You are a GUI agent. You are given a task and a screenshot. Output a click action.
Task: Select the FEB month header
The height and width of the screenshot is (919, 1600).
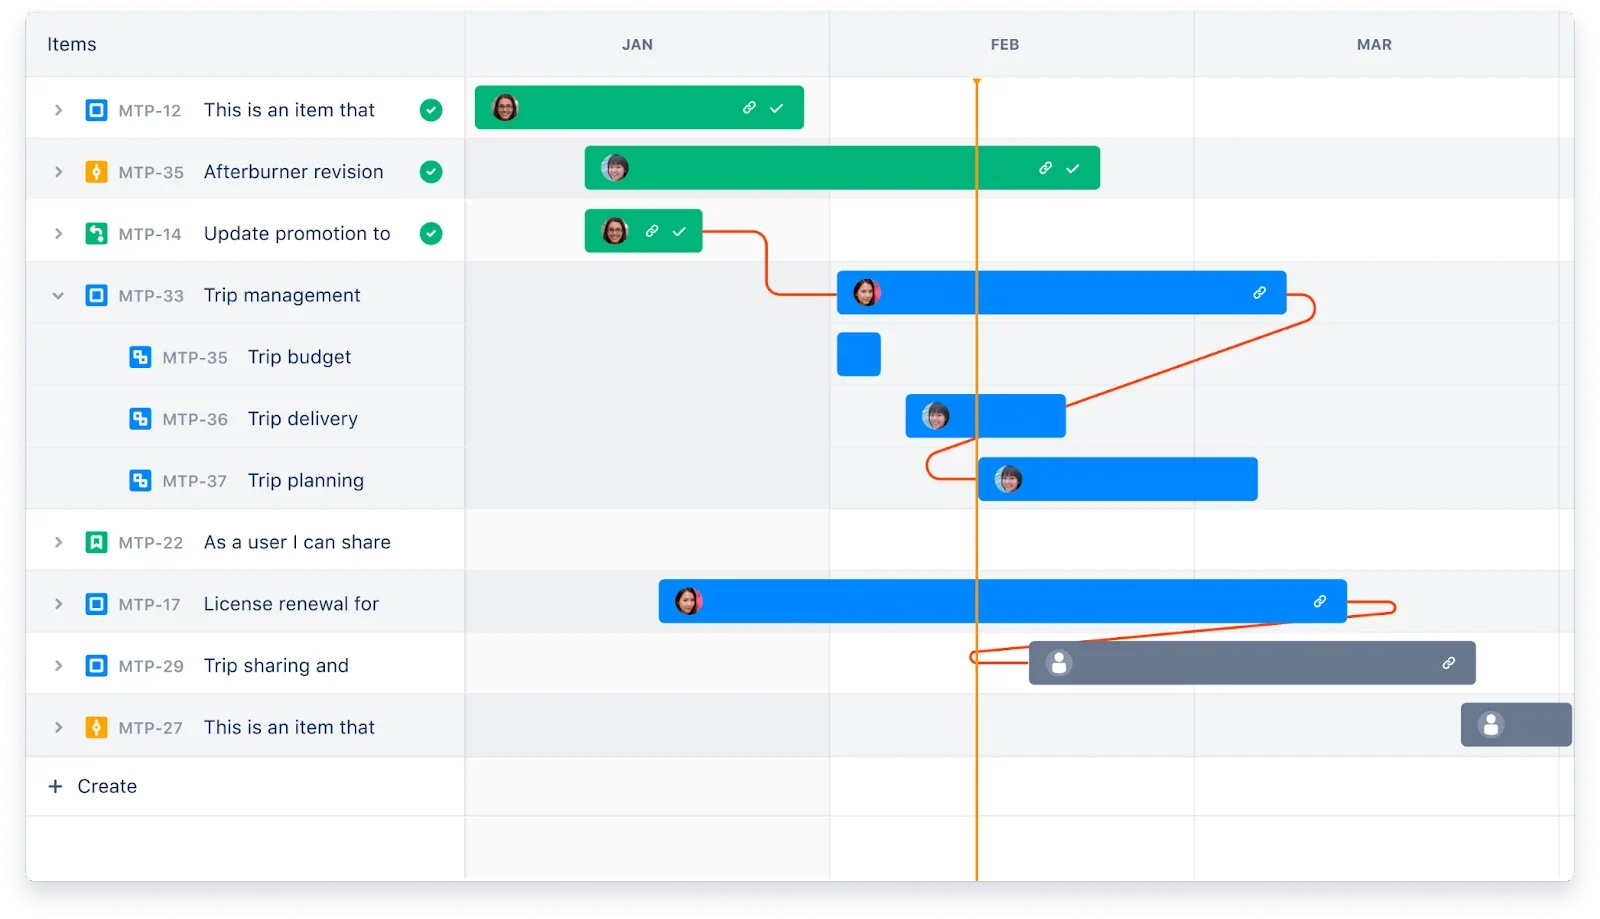coord(1005,45)
